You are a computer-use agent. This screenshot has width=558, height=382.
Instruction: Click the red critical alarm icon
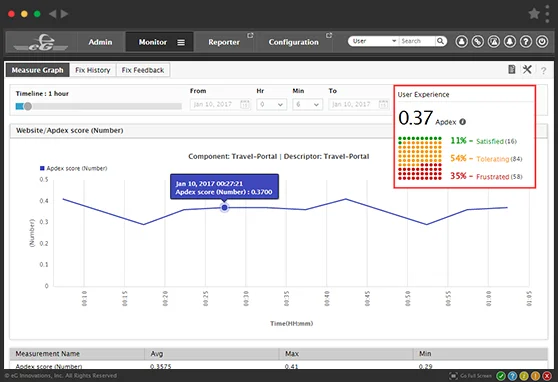tap(547, 376)
